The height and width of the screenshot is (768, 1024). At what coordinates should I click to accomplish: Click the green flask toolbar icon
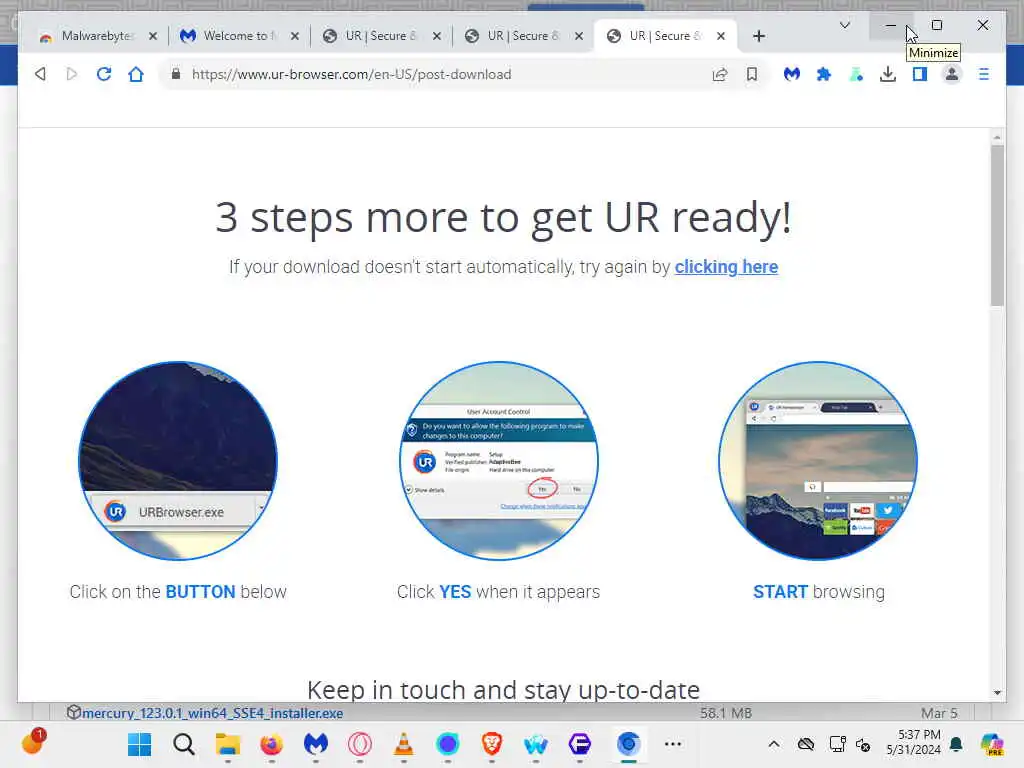point(856,74)
